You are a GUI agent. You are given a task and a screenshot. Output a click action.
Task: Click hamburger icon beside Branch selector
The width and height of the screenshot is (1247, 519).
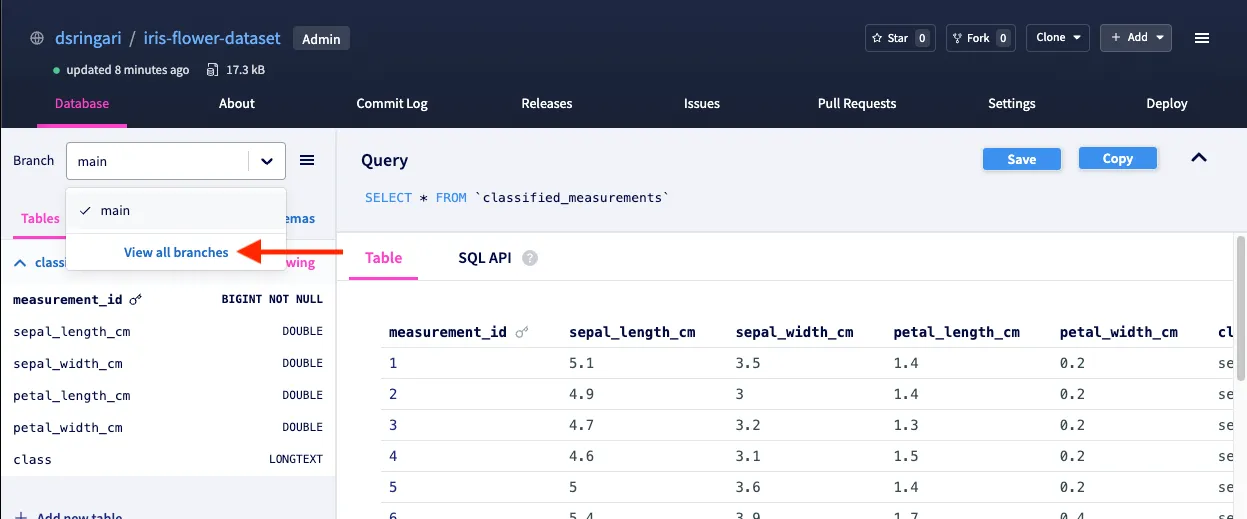pos(308,160)
